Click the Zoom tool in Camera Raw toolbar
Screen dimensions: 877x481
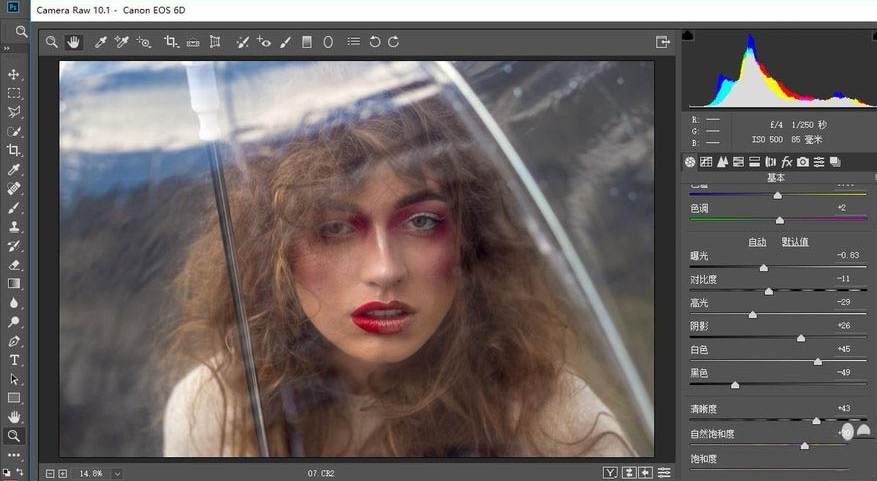51,42
